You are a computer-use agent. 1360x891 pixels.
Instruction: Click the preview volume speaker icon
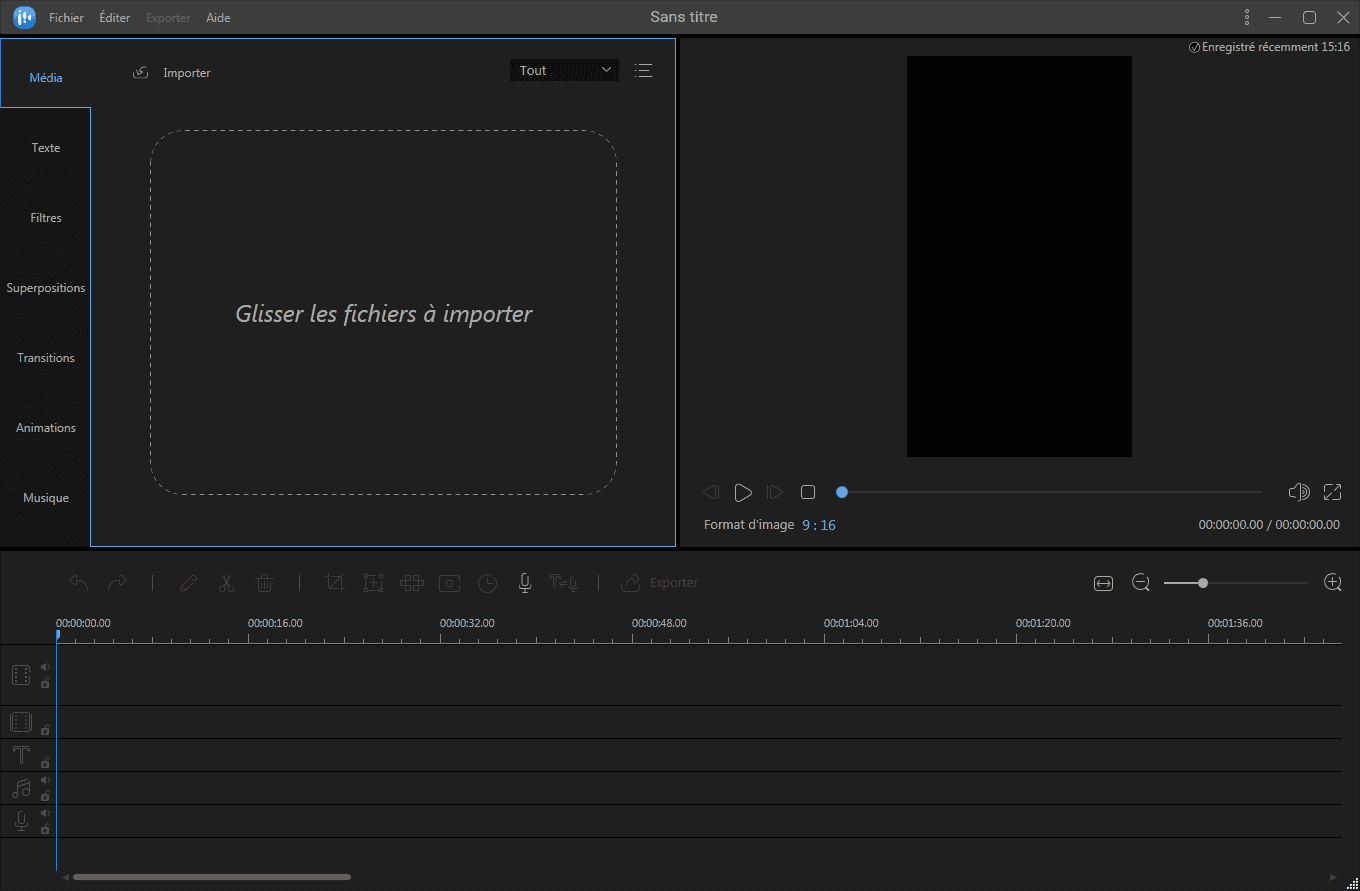tap(1299, 492)
